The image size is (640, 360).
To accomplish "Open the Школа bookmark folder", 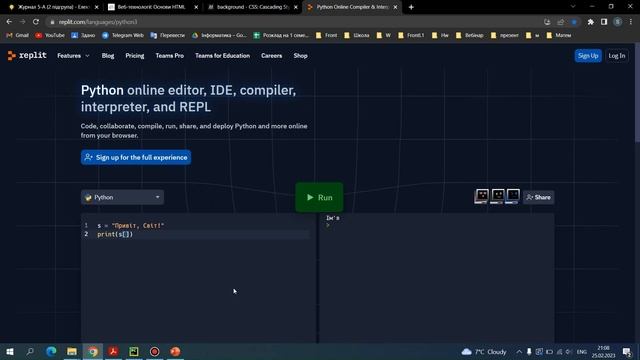I will coord(357,36).
